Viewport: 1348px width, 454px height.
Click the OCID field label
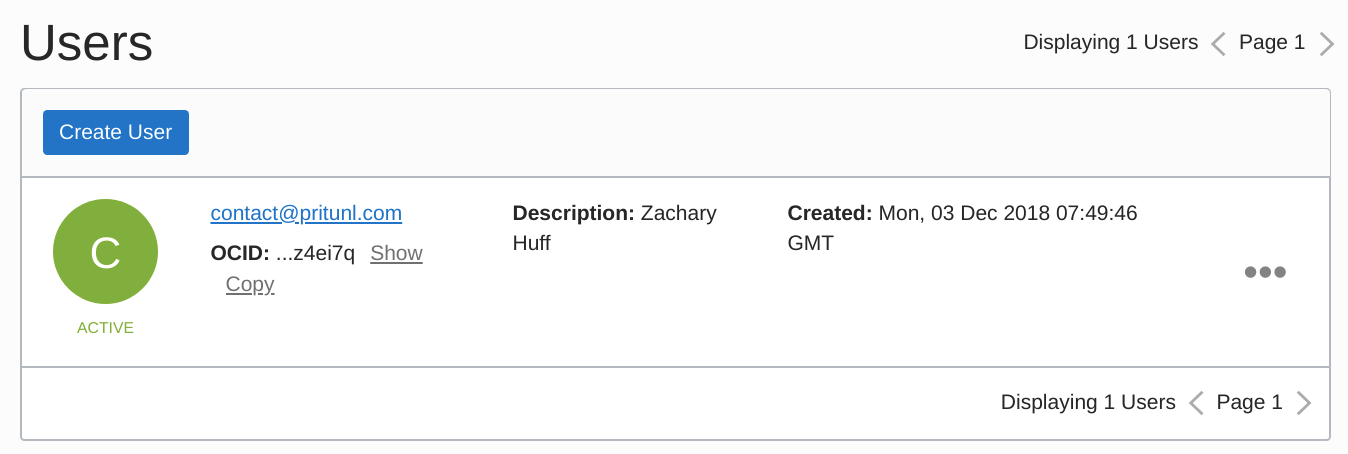tap(240, 253)
